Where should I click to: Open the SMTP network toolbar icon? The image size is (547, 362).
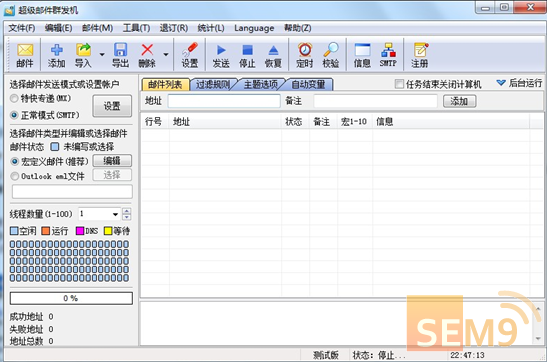pyautogui.click(x=388, y=55)
